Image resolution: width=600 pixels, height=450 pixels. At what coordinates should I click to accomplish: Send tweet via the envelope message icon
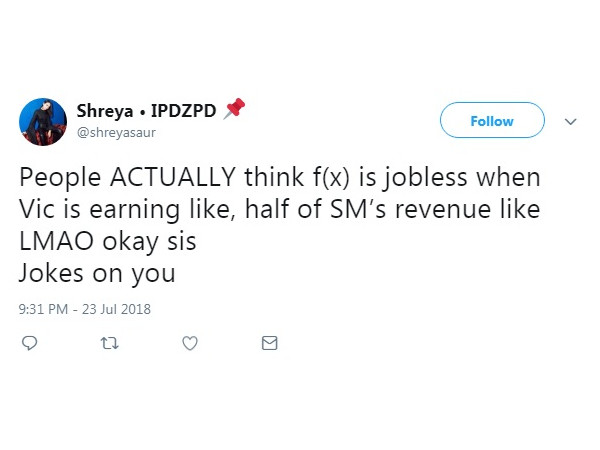point(269,343)
